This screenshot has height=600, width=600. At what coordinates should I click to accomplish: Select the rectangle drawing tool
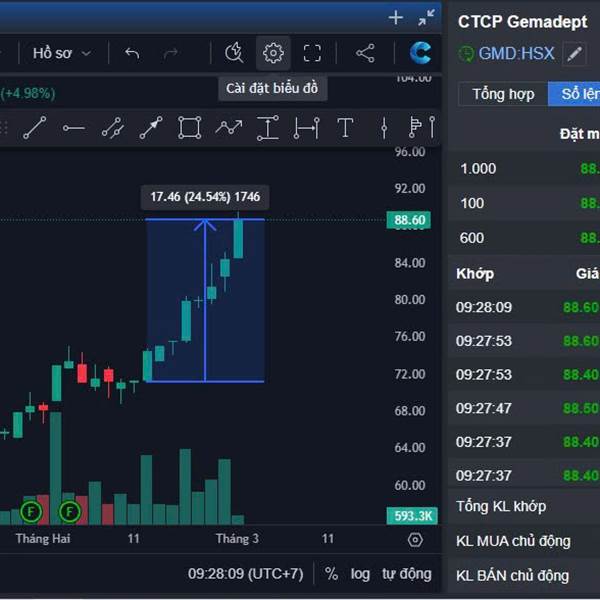pos(189,127)
